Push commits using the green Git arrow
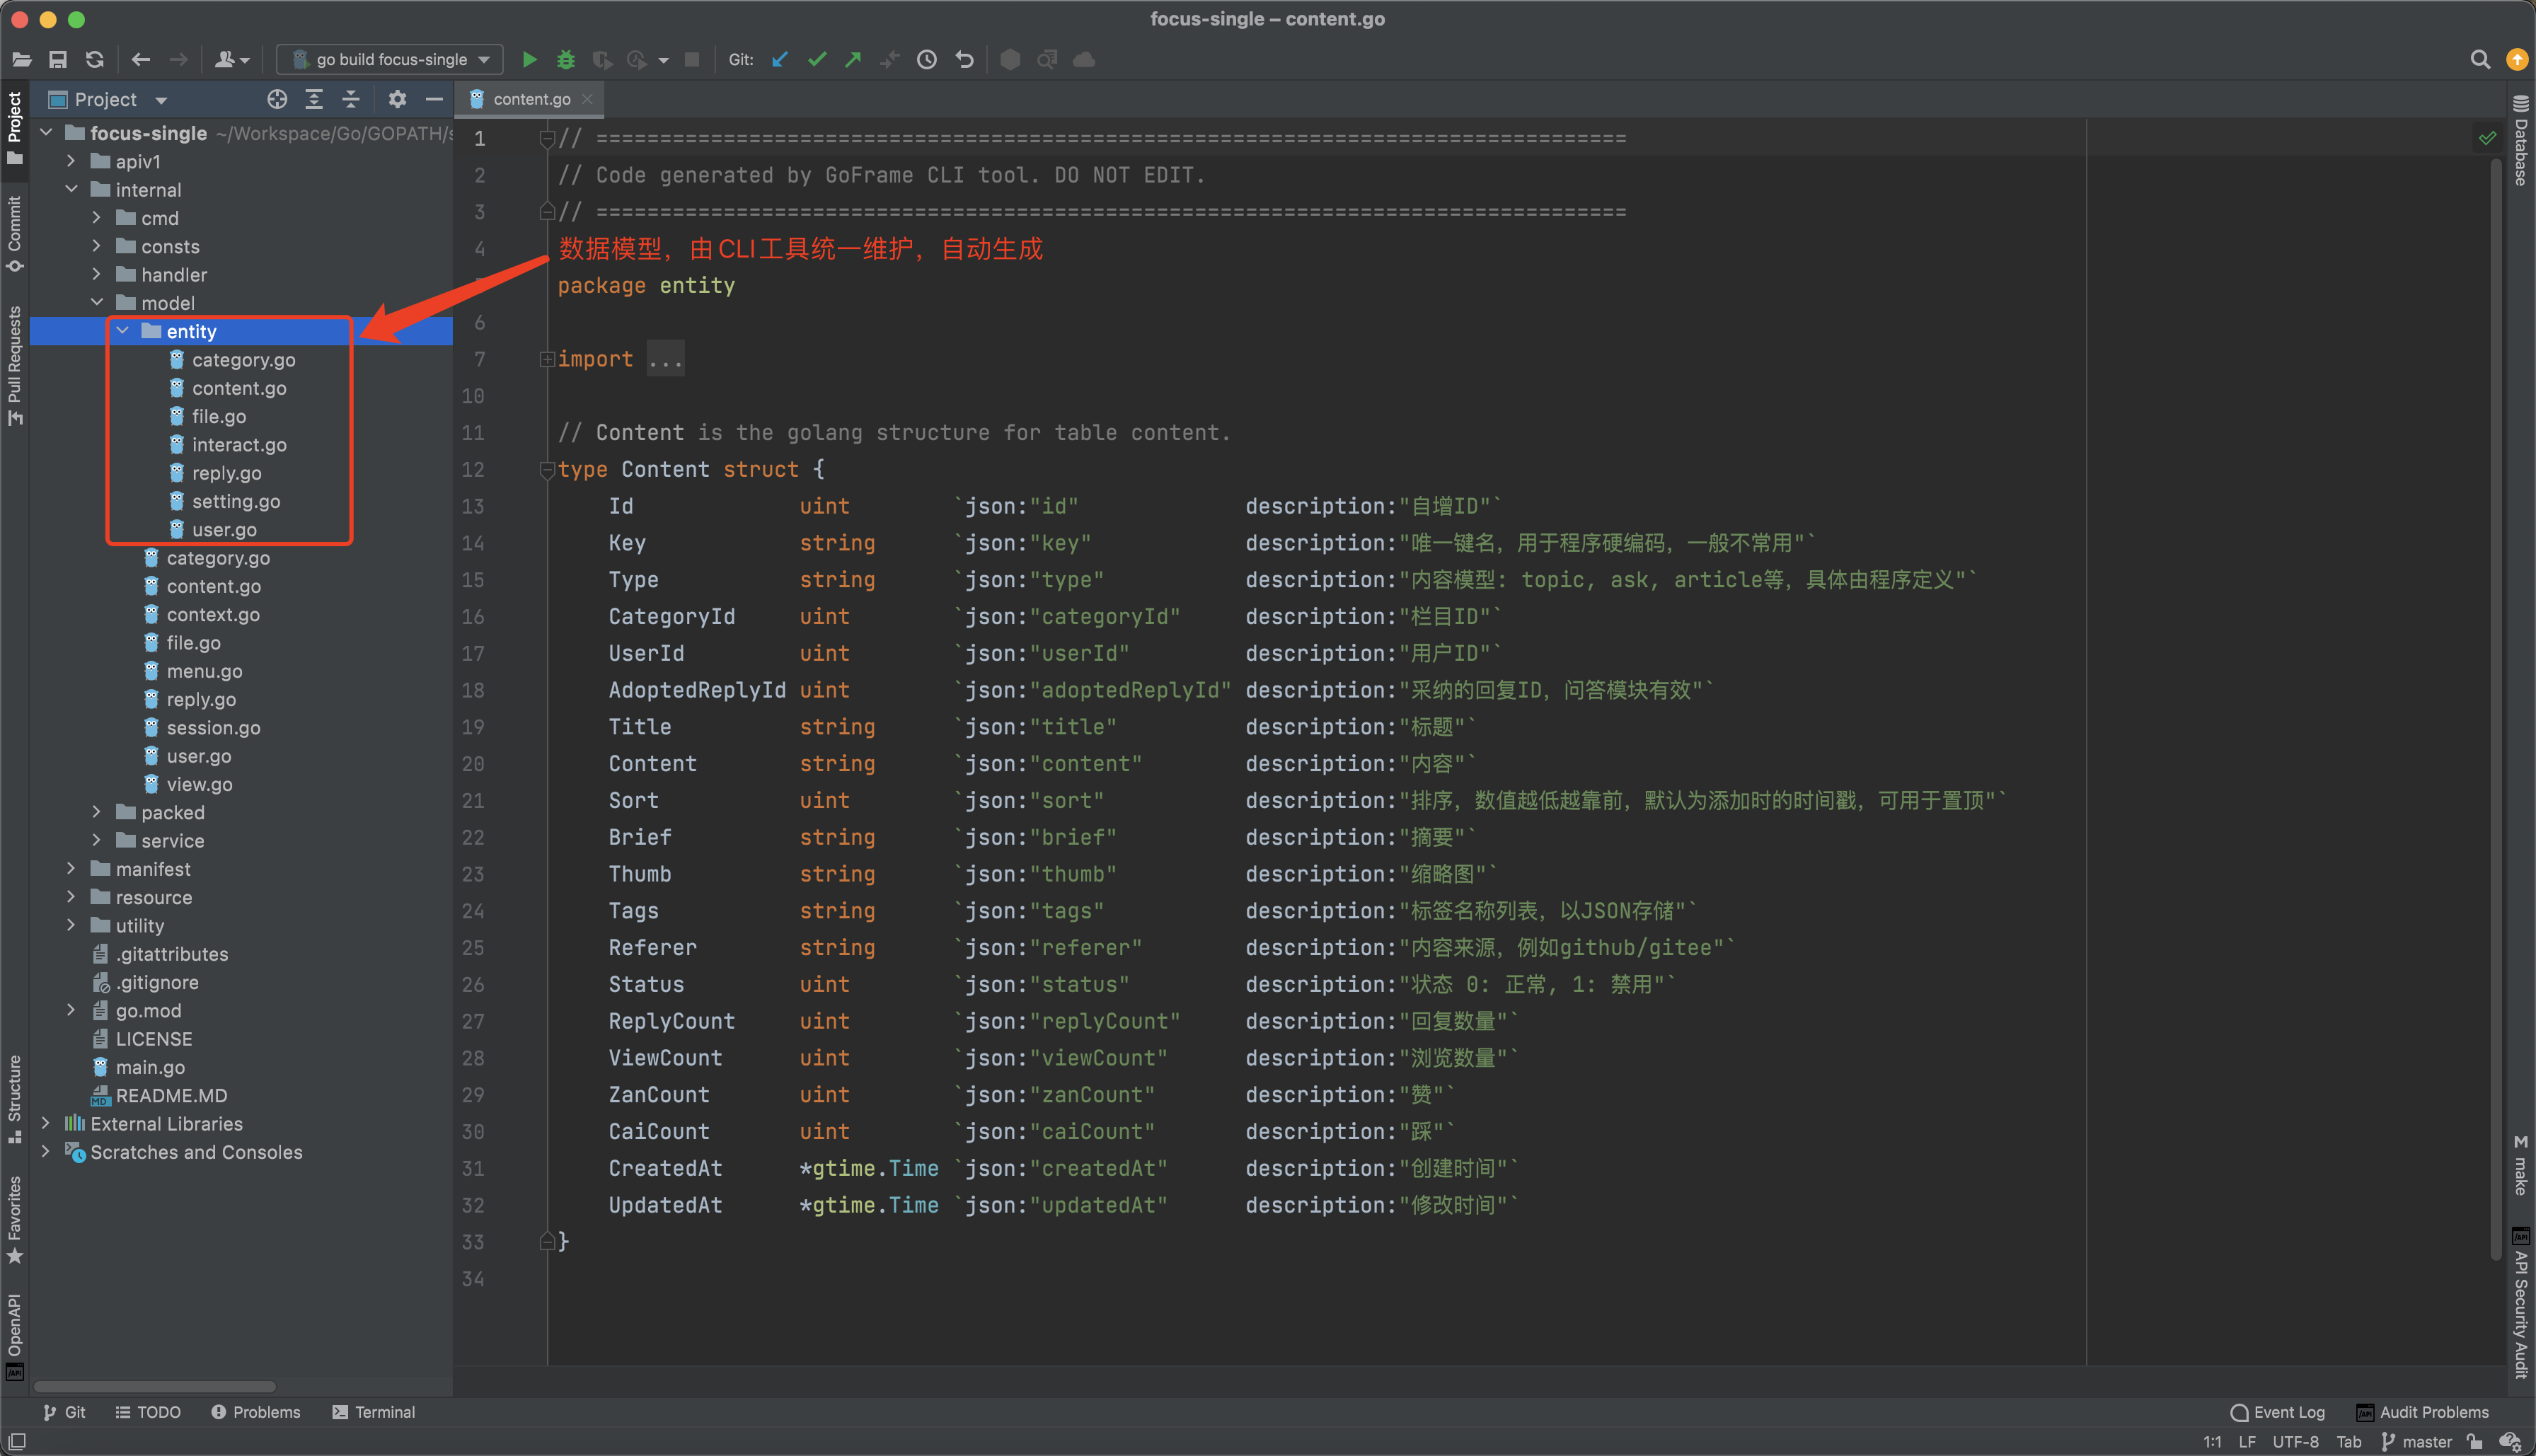This screenshot has height=1456, width=2536. point(852,59)
